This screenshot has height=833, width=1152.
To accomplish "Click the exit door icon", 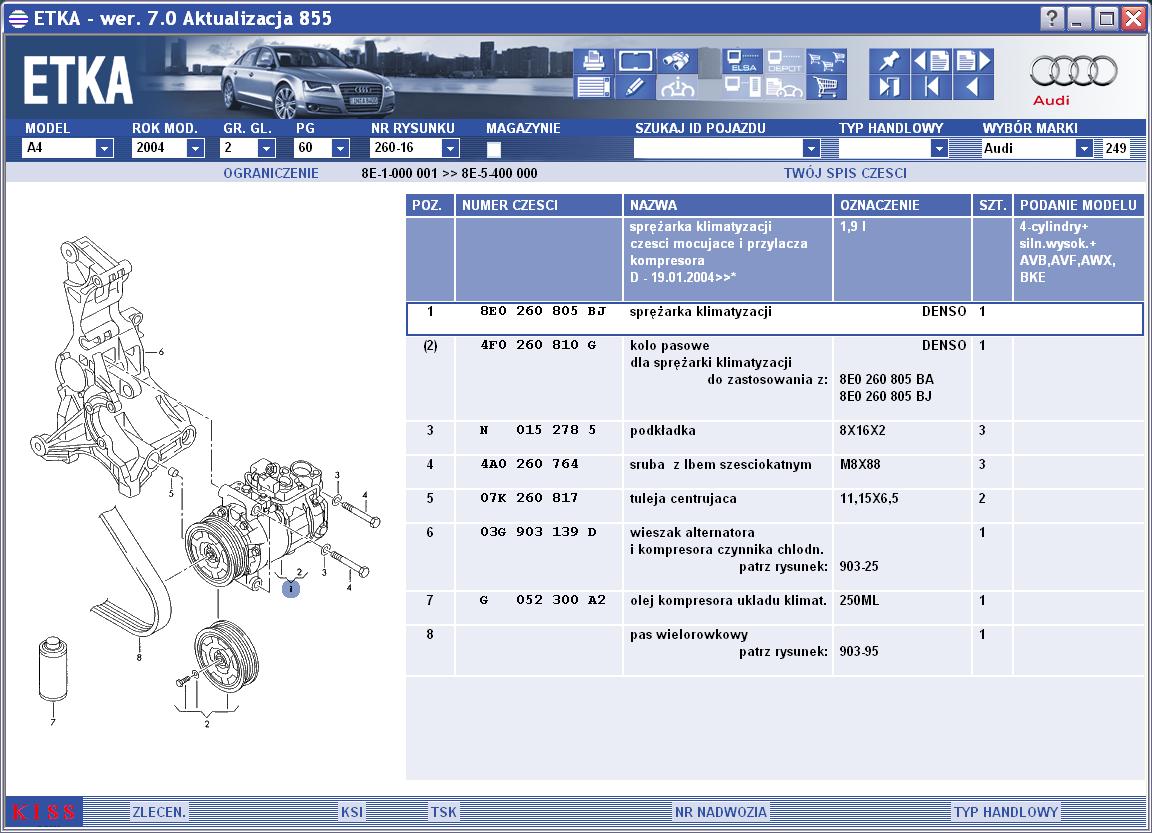I will pyautogui.click(x=889, y=87).
